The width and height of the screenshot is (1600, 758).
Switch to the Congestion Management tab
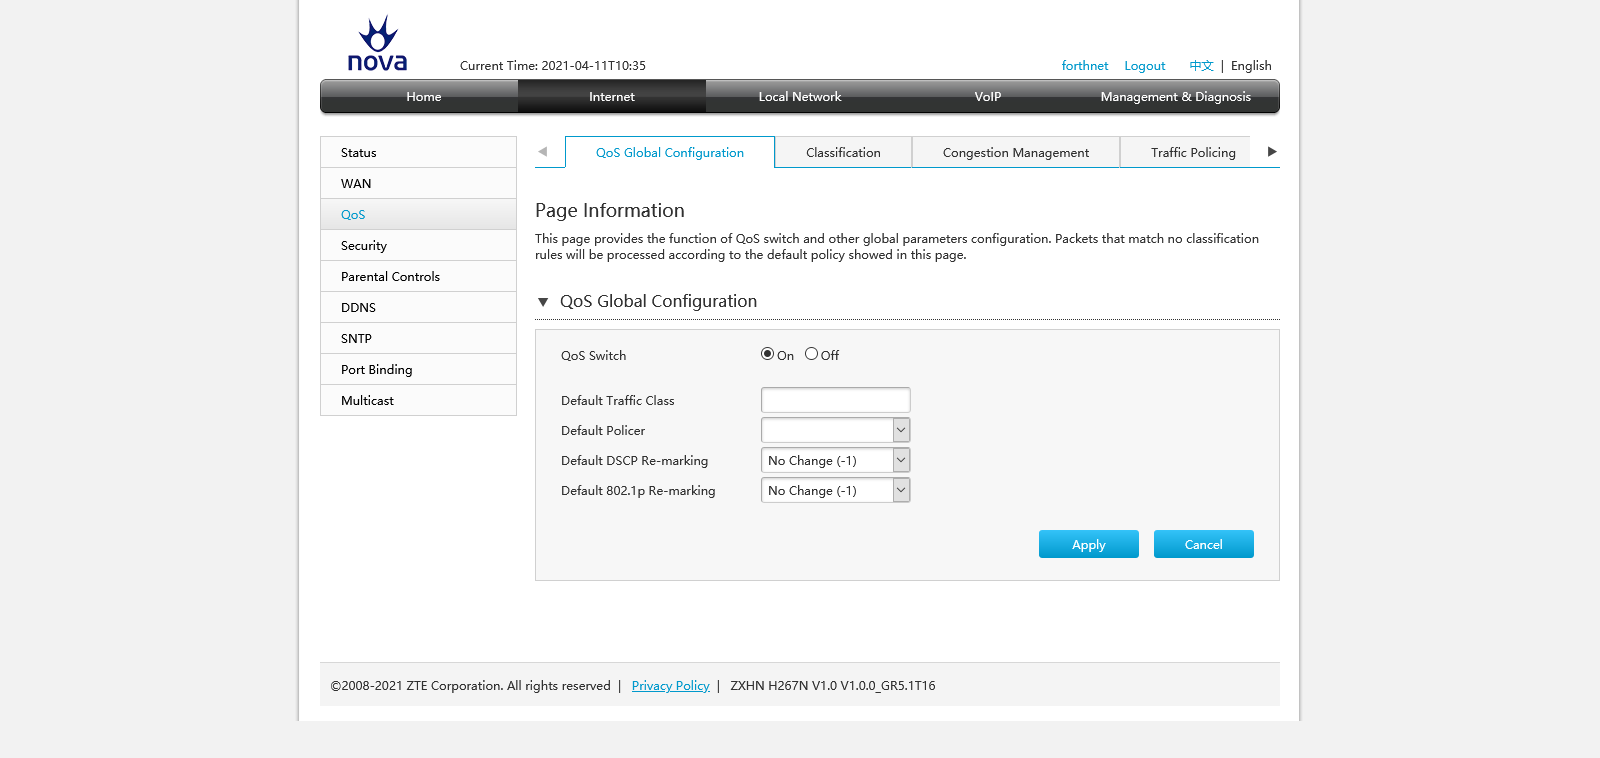tap(1016, 152)
